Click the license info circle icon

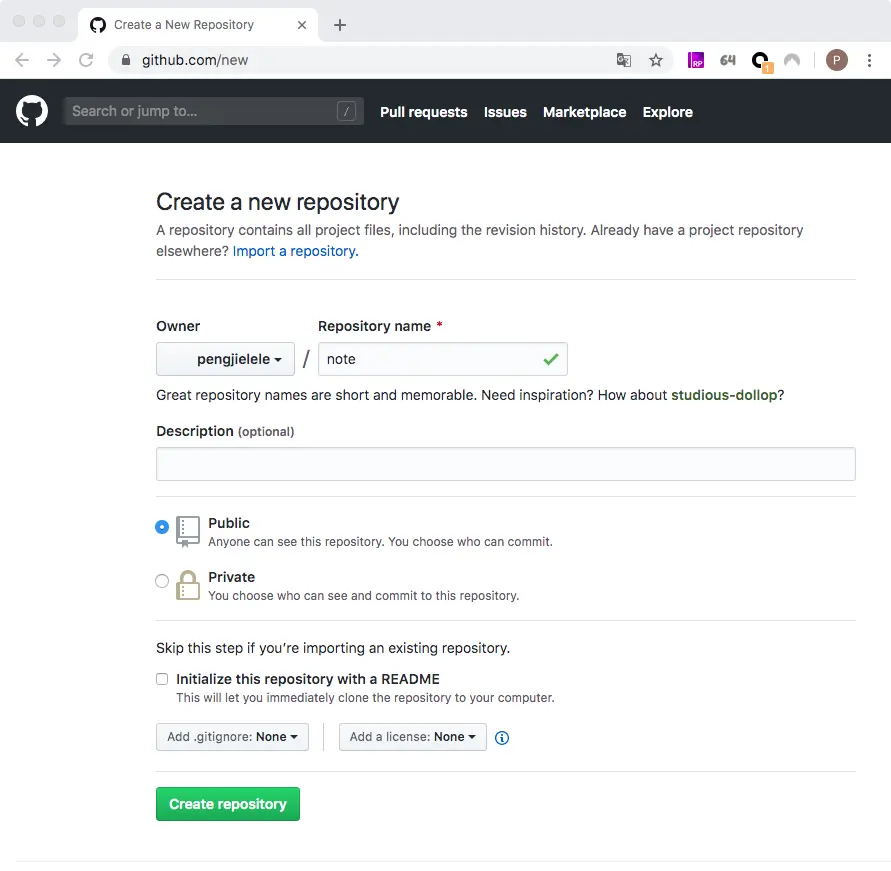502,737
